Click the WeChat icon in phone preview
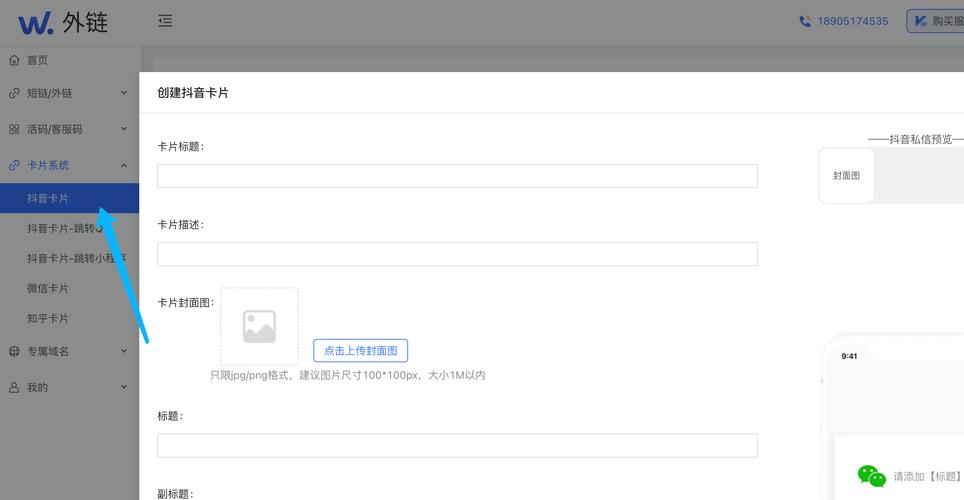964x500 pixels. tap(871, 476)
